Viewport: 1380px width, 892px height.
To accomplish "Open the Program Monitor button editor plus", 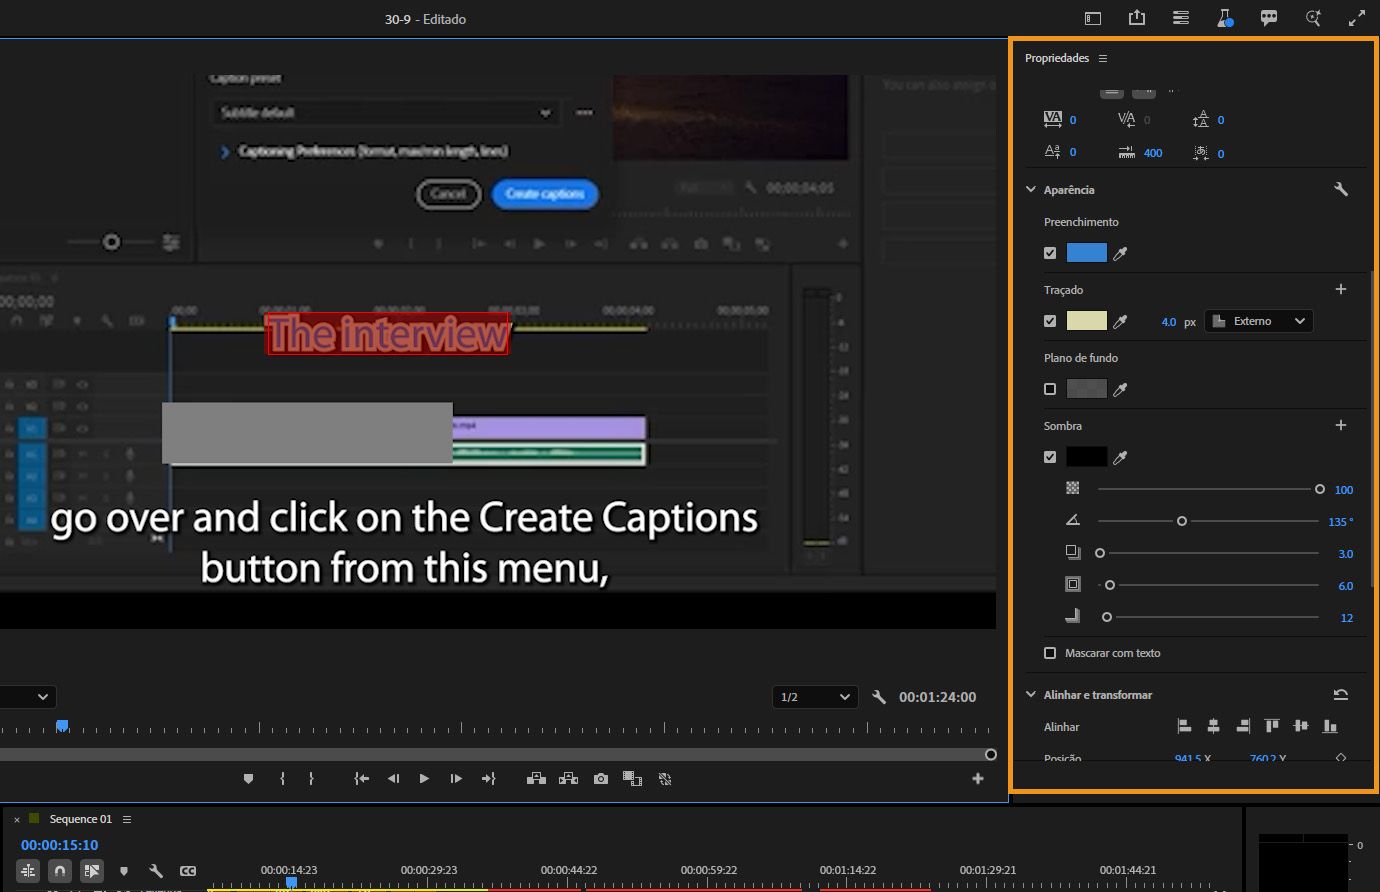I will pyautogui.click(x=978, y=779).
